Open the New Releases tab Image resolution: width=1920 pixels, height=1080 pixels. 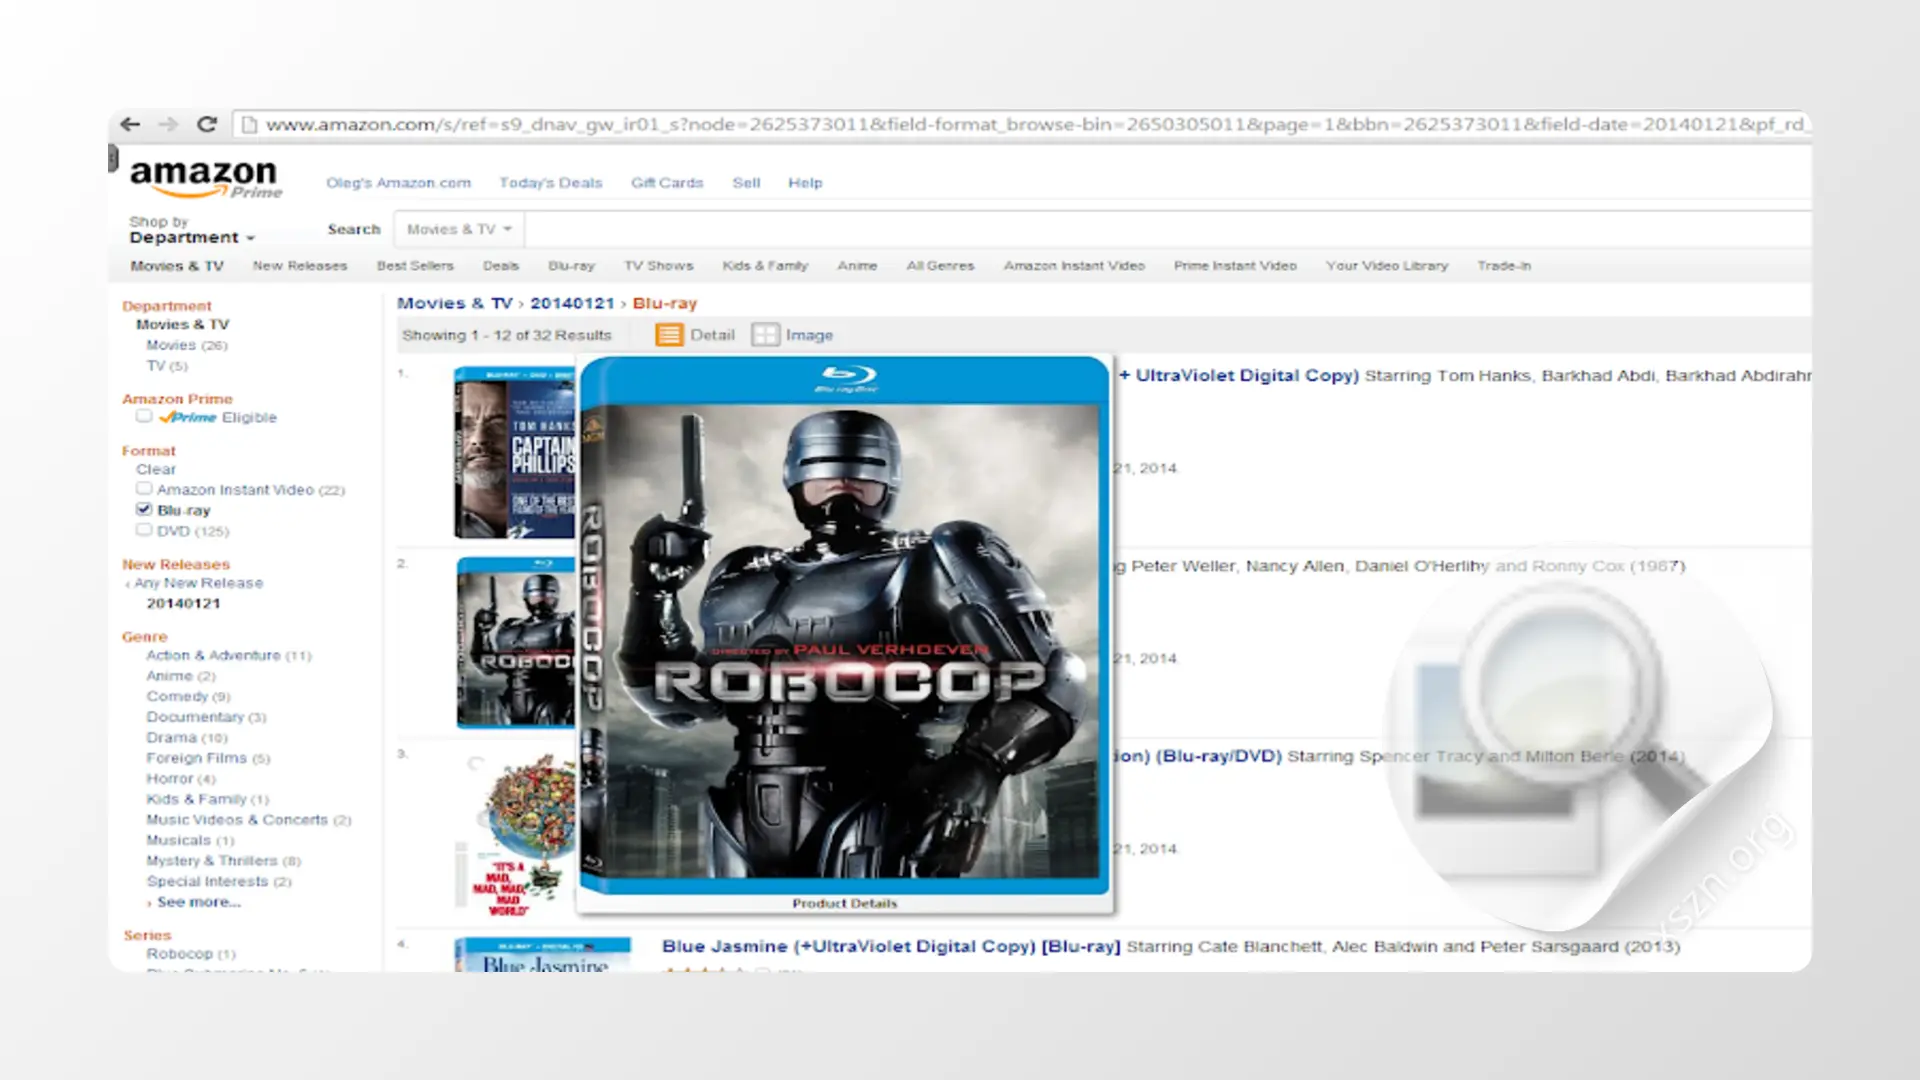click(300, 266)
